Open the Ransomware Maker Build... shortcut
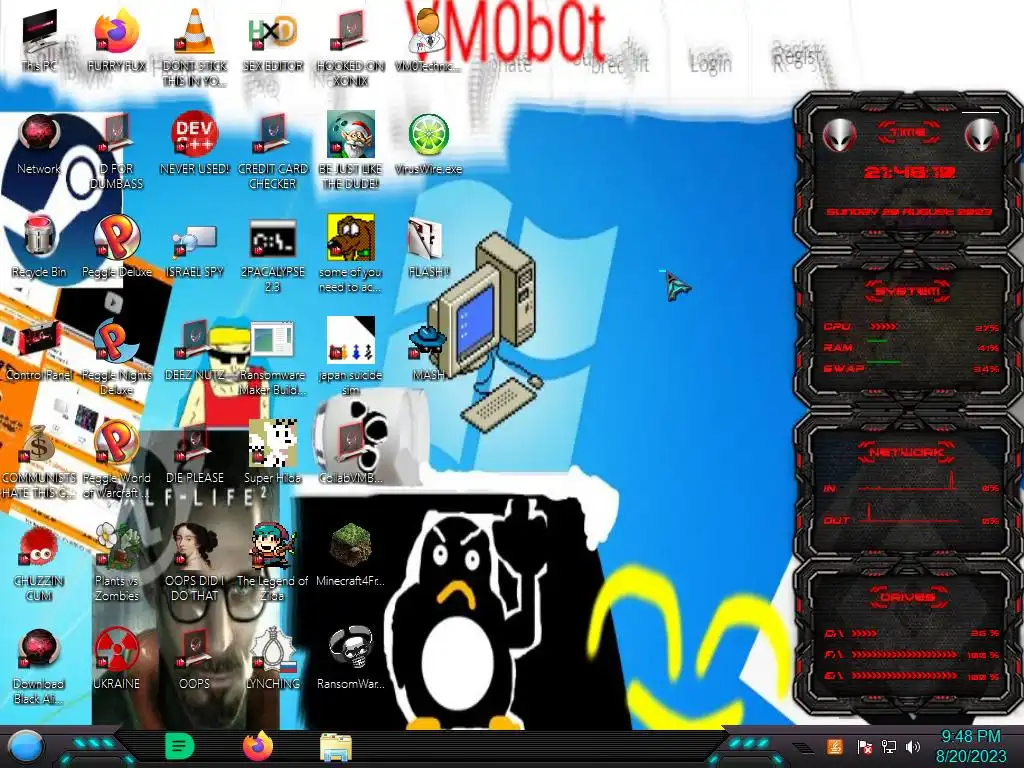The image size is (1024, 768). pos(272,358)
